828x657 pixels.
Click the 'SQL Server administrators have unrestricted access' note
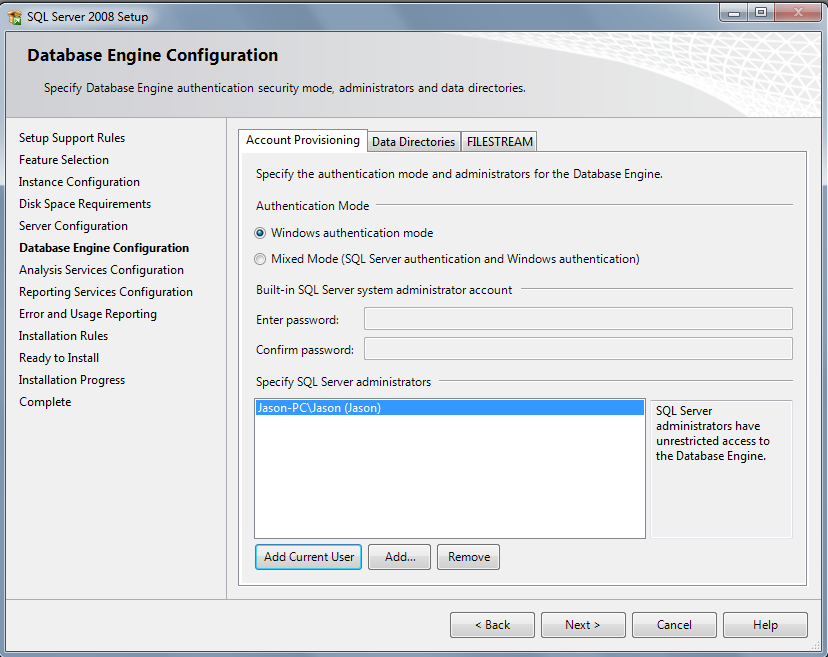pyautogui.click(x=712, y=433)
